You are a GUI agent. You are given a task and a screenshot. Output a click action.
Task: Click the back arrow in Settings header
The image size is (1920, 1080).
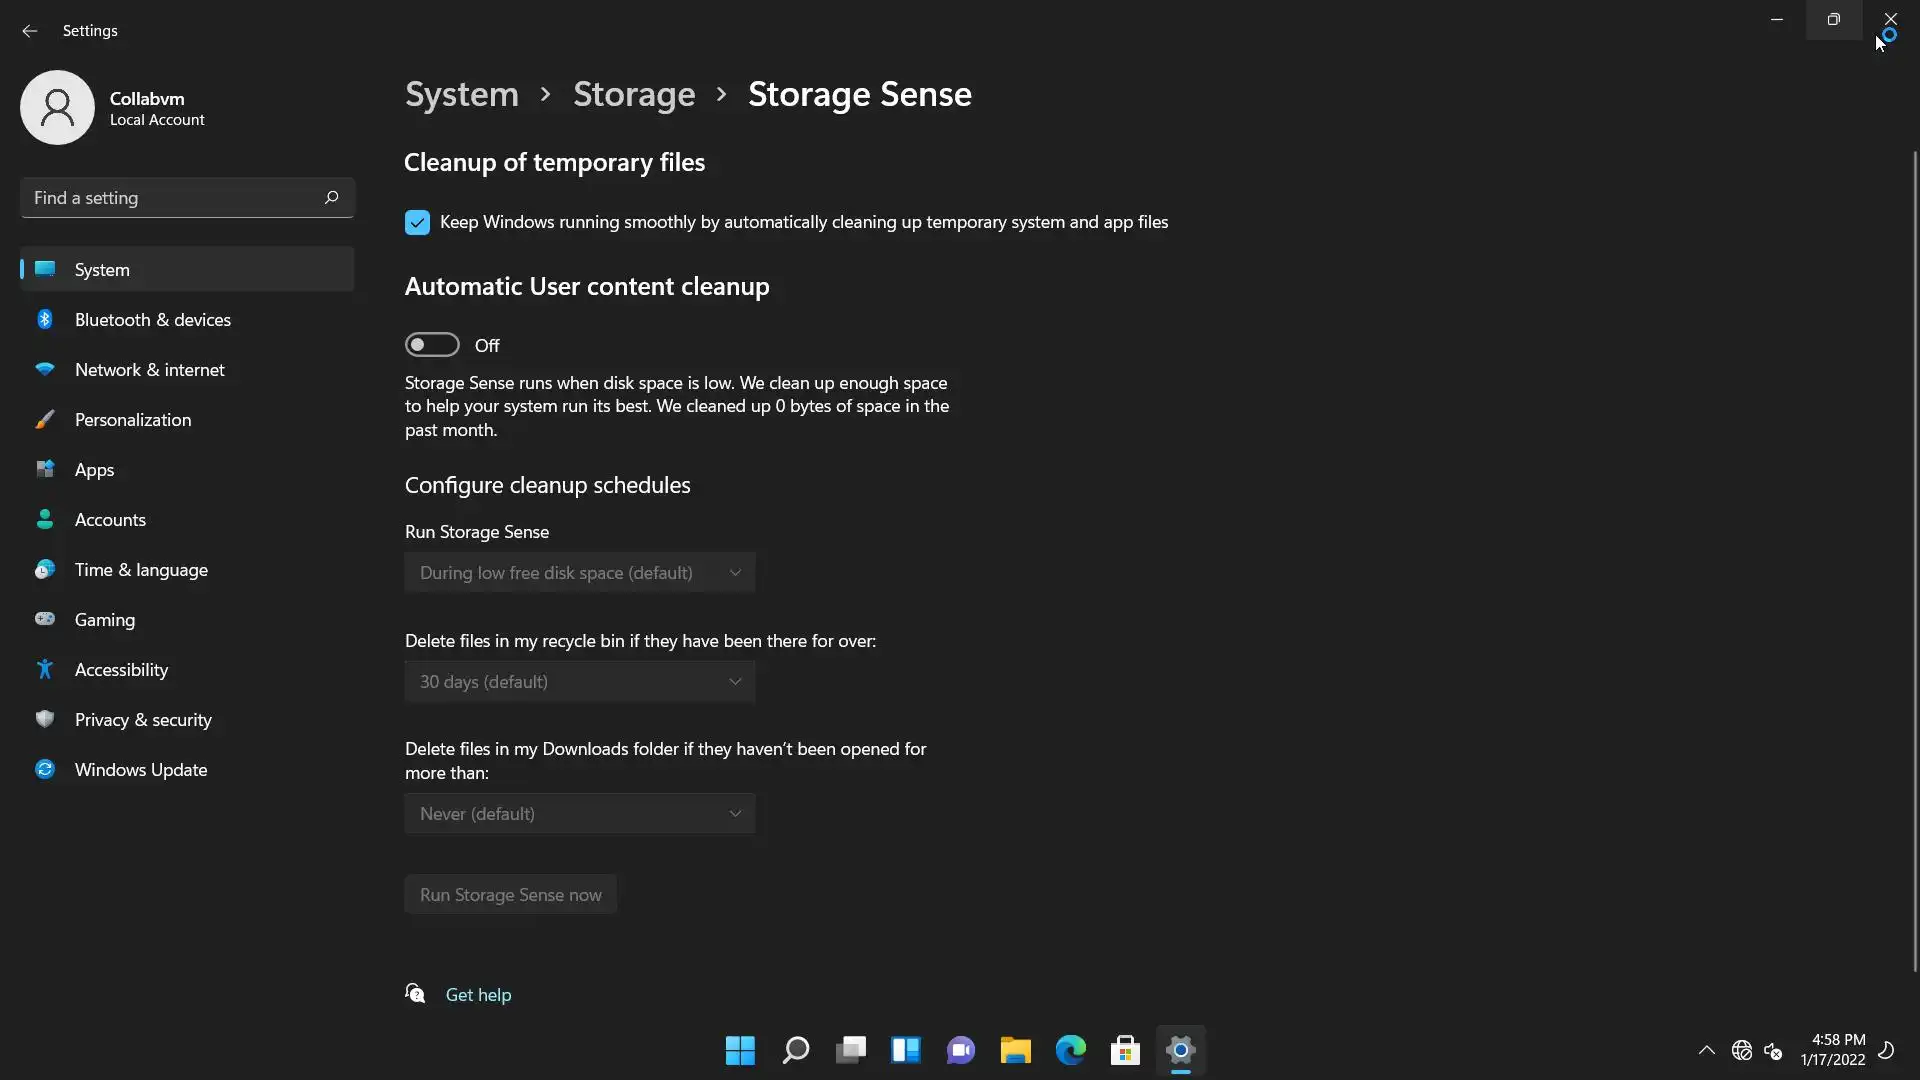pos(29,31)
